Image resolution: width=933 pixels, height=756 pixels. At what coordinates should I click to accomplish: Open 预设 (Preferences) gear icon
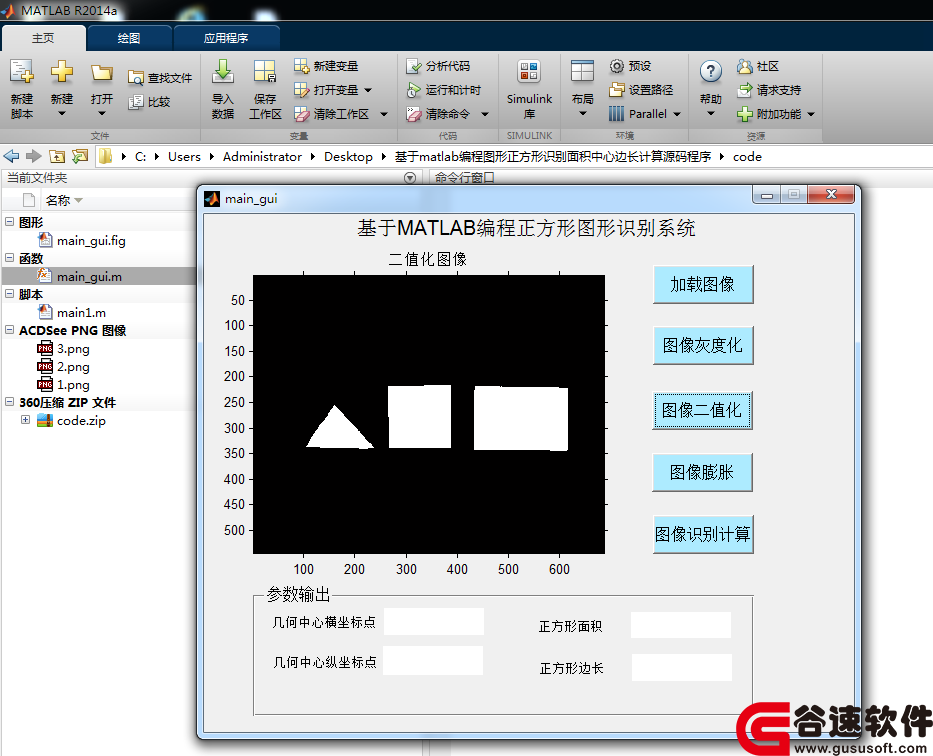[616, 65]
